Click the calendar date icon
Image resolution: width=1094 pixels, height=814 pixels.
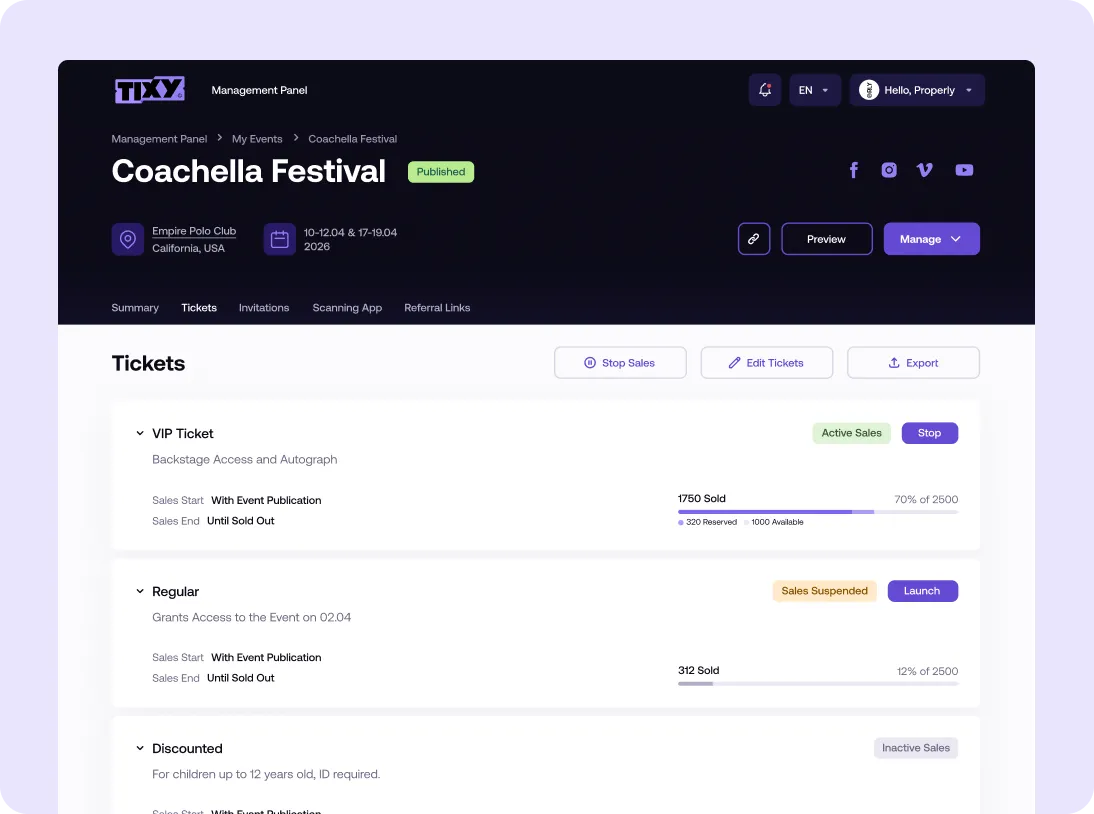[x=279, y=239]
